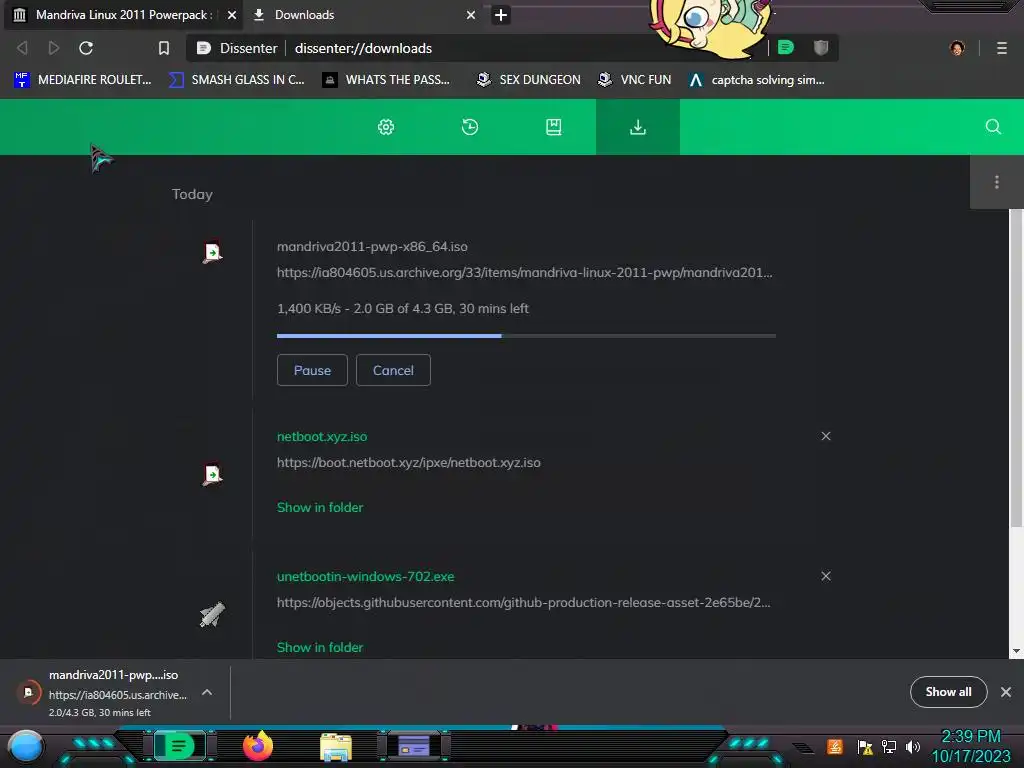Image resolution: width=1024 pixels, height=768 pixels.
Task: Click the page vertical scrollbar
Action: [x=1016, y=368]
